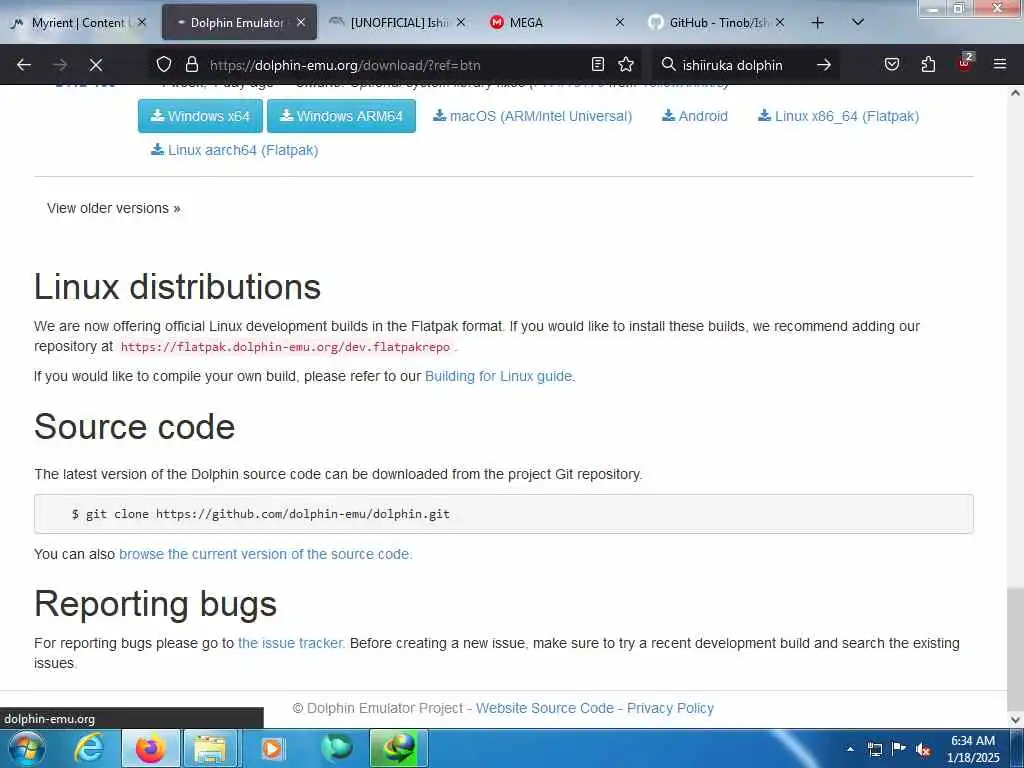Open a new tab with plus button
This screenshot has height=768, width=1024.
tap(817, 23)
